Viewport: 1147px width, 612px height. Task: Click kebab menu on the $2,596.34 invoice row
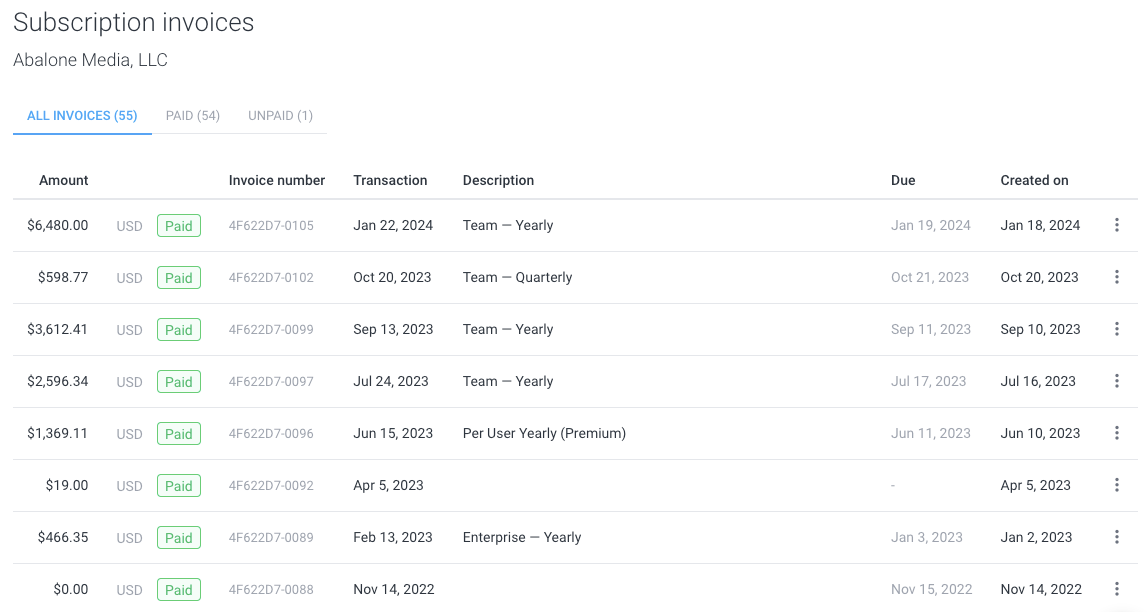click(1116, 381)
